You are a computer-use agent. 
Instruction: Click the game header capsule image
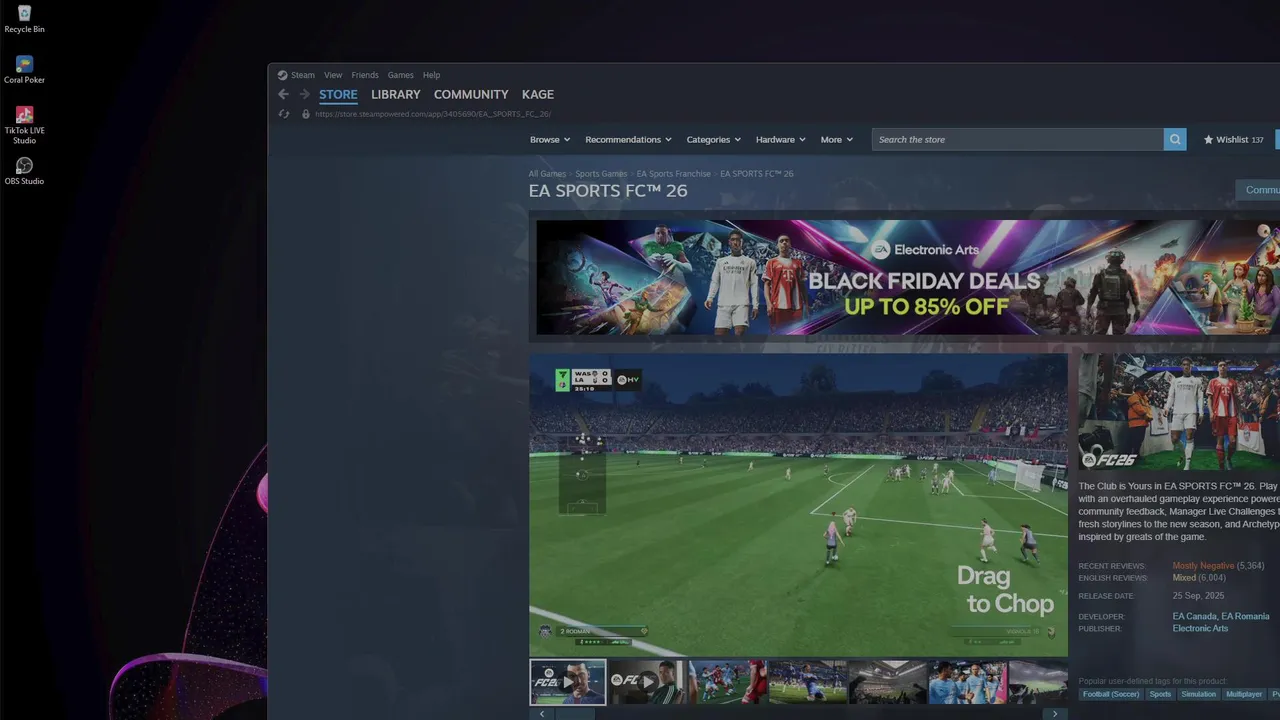pos(1179,412)
